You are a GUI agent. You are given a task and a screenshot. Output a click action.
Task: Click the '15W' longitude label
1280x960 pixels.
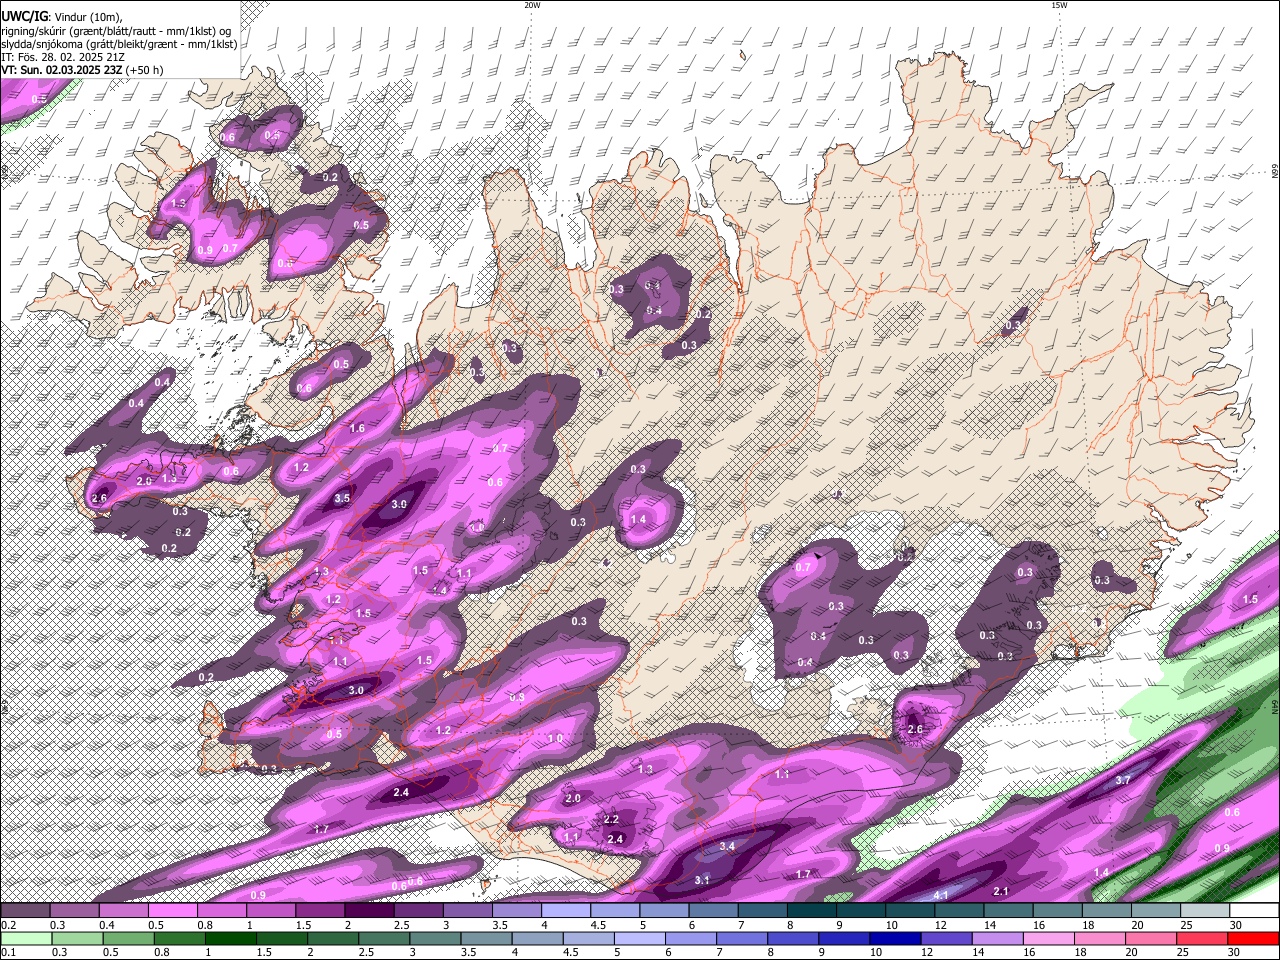point(1059,5)
